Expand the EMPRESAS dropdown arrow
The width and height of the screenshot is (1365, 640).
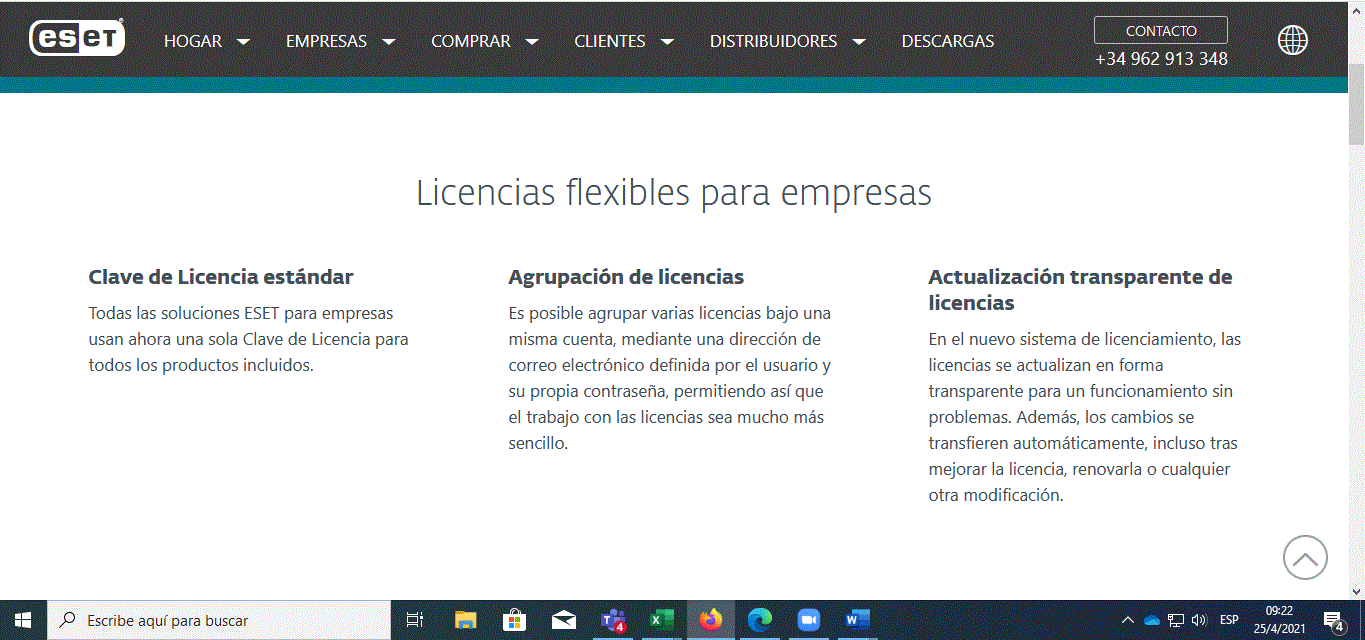coord(389,42)
